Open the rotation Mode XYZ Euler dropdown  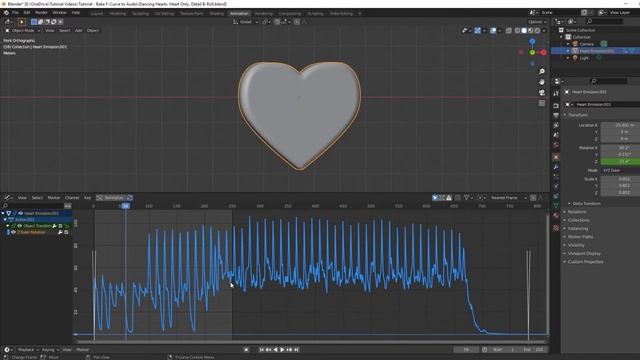(x=620, y=170)
